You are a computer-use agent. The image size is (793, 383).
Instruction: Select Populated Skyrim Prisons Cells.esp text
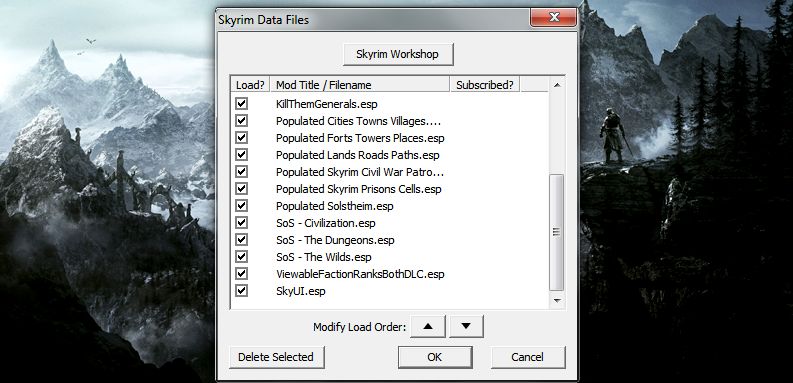pos(359,189)
